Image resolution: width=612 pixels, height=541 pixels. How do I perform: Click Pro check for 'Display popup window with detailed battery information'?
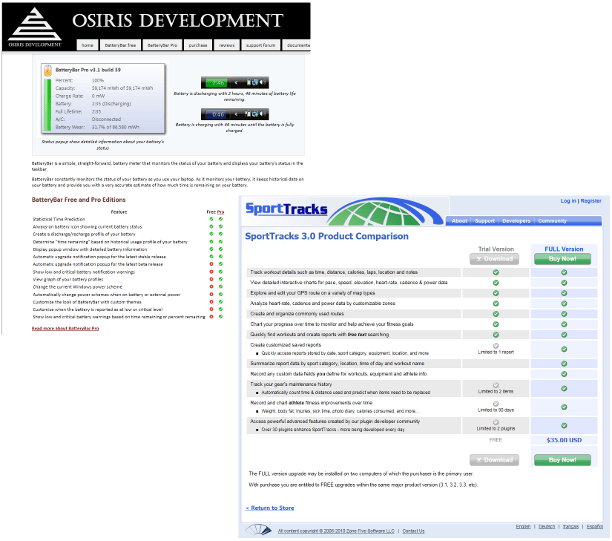point(221,249)
